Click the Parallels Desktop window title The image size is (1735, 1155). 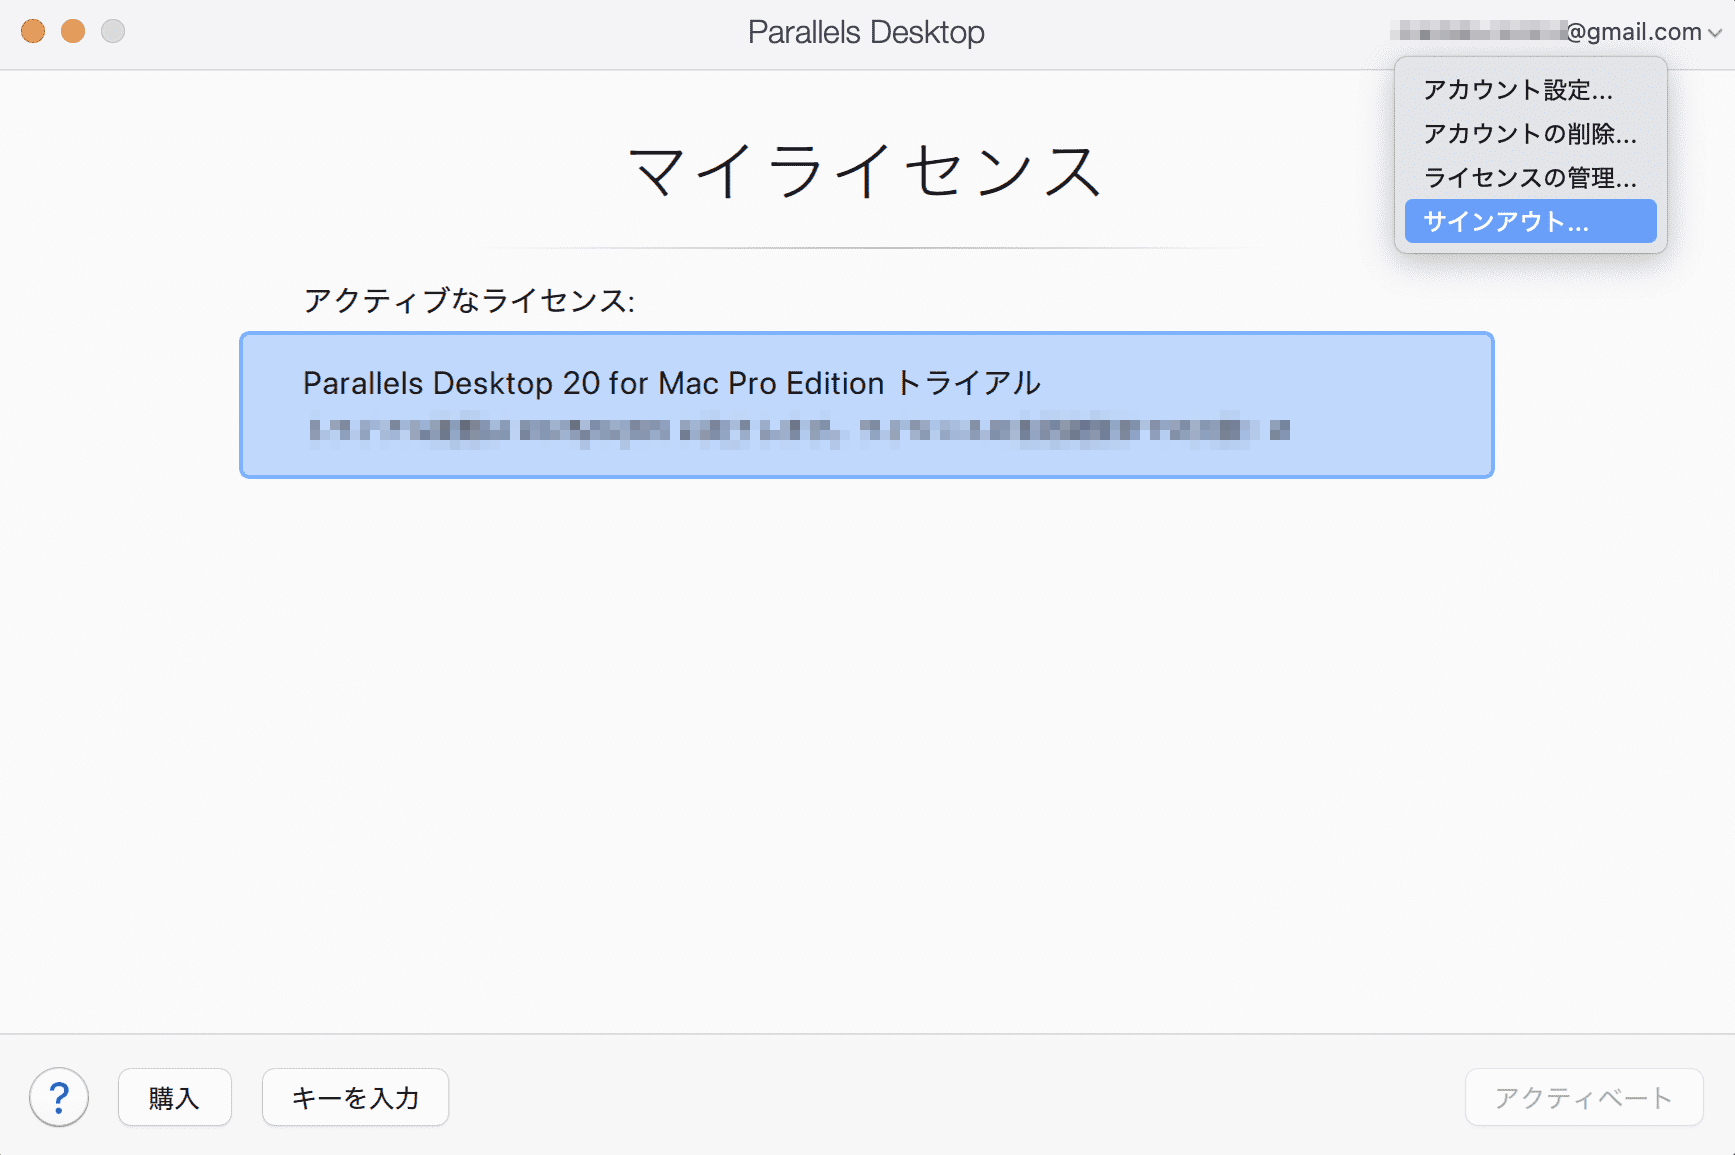click(x=866, y=32)
